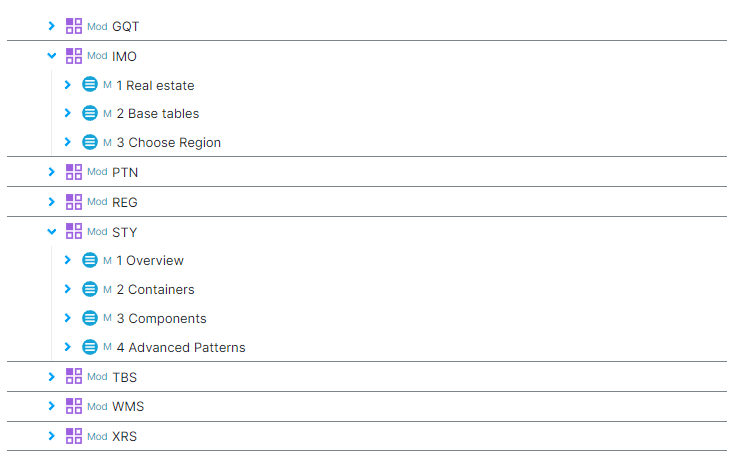Open the 3 Components menu entry
This screenshot has width=738, height=475.
pyautogui.click(x=161, y=319)
